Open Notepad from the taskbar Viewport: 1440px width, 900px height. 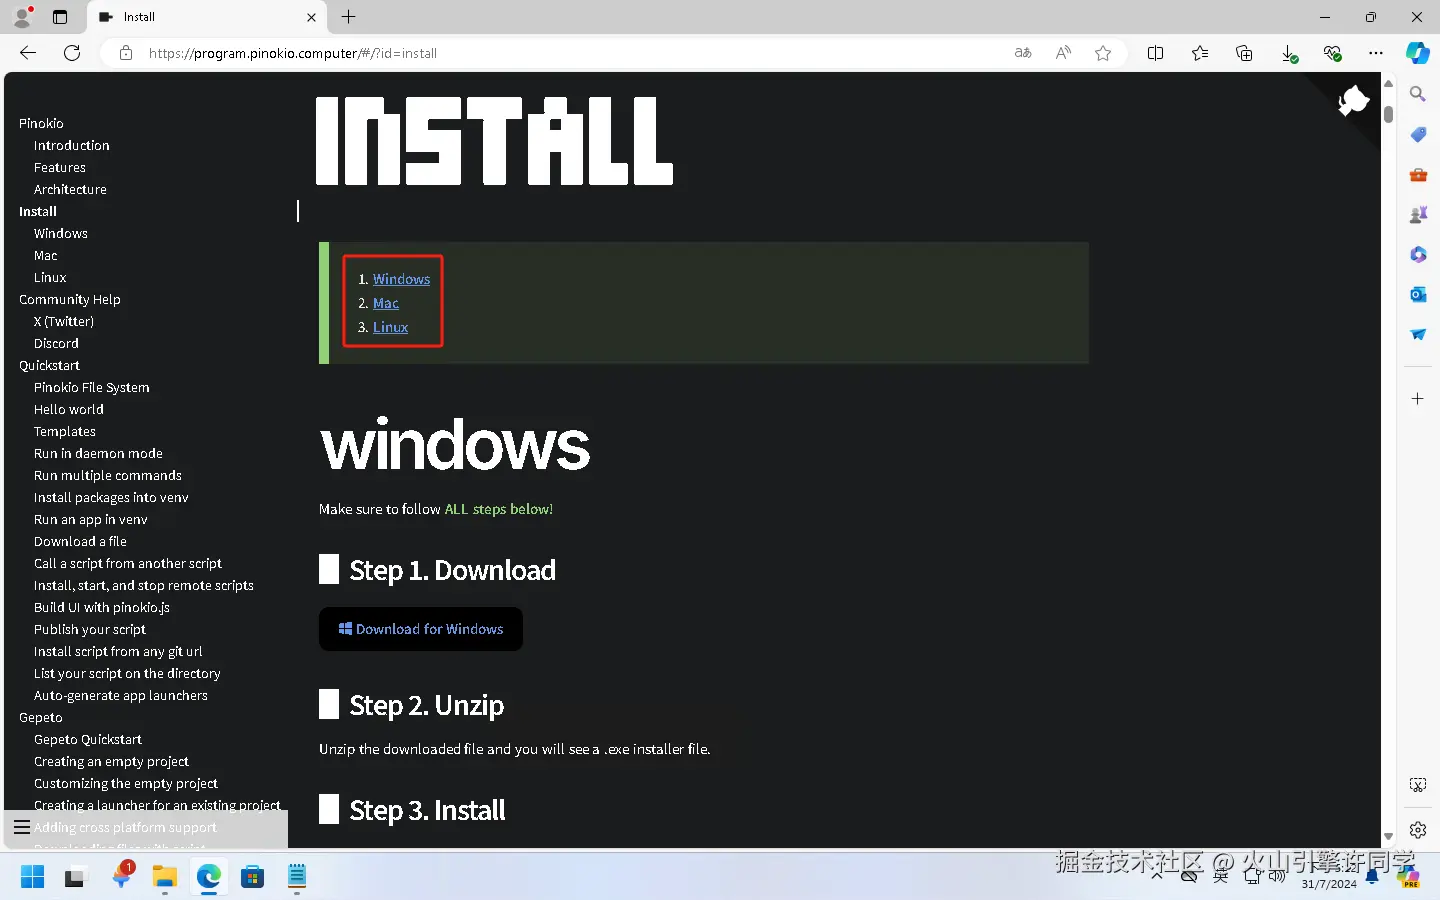click(297, 877)
